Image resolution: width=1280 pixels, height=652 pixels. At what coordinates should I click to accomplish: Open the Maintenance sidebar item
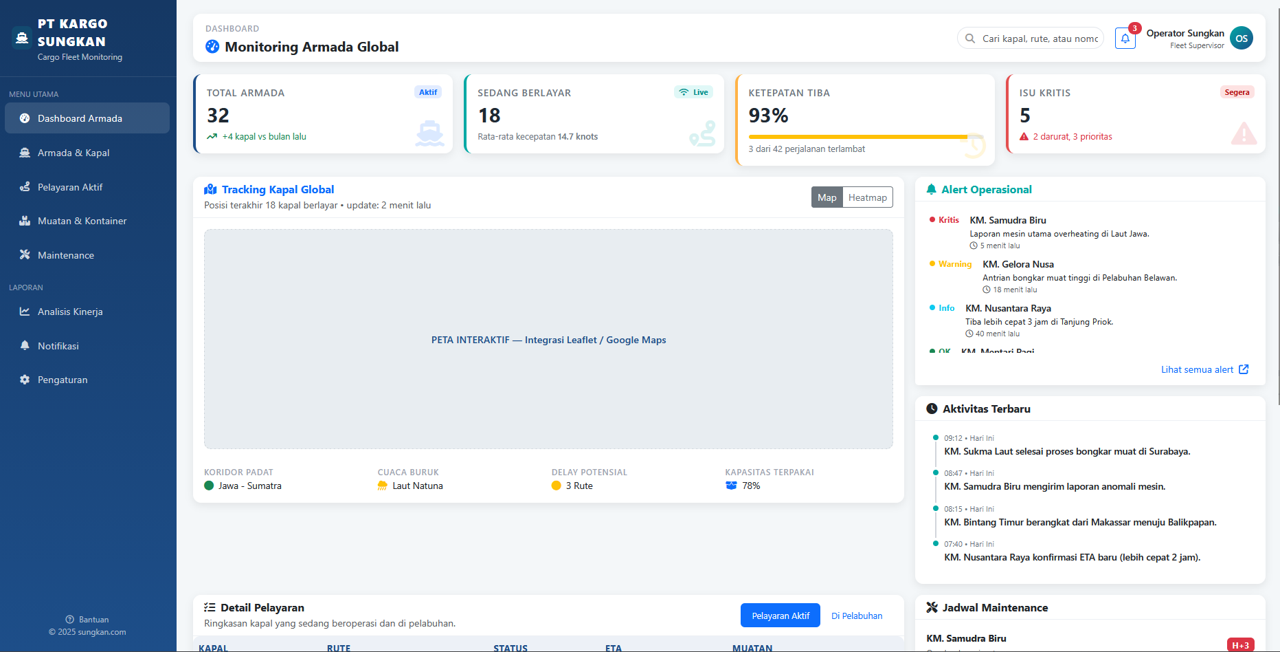click(x=65, y=255)
